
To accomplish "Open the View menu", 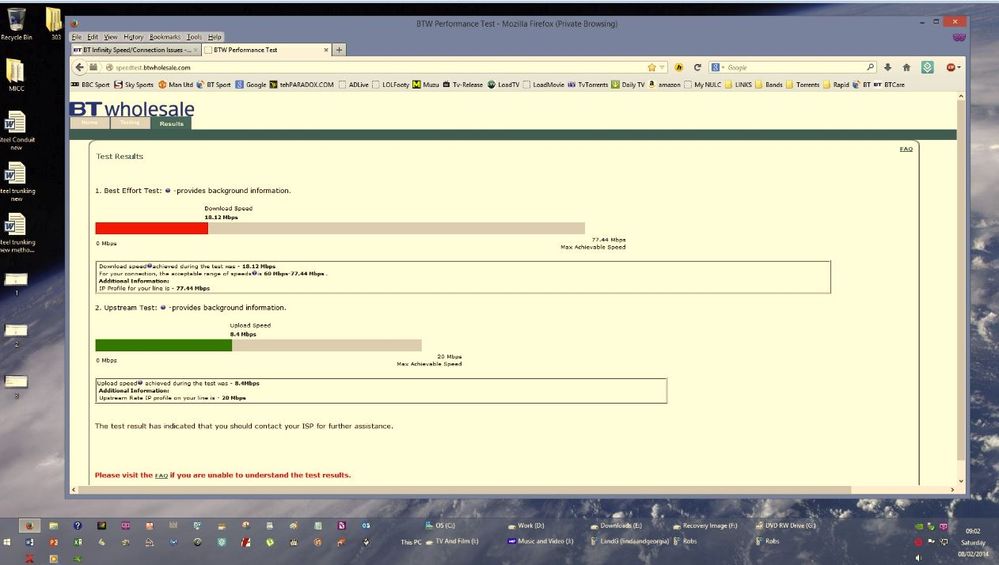I will [111, 37].
